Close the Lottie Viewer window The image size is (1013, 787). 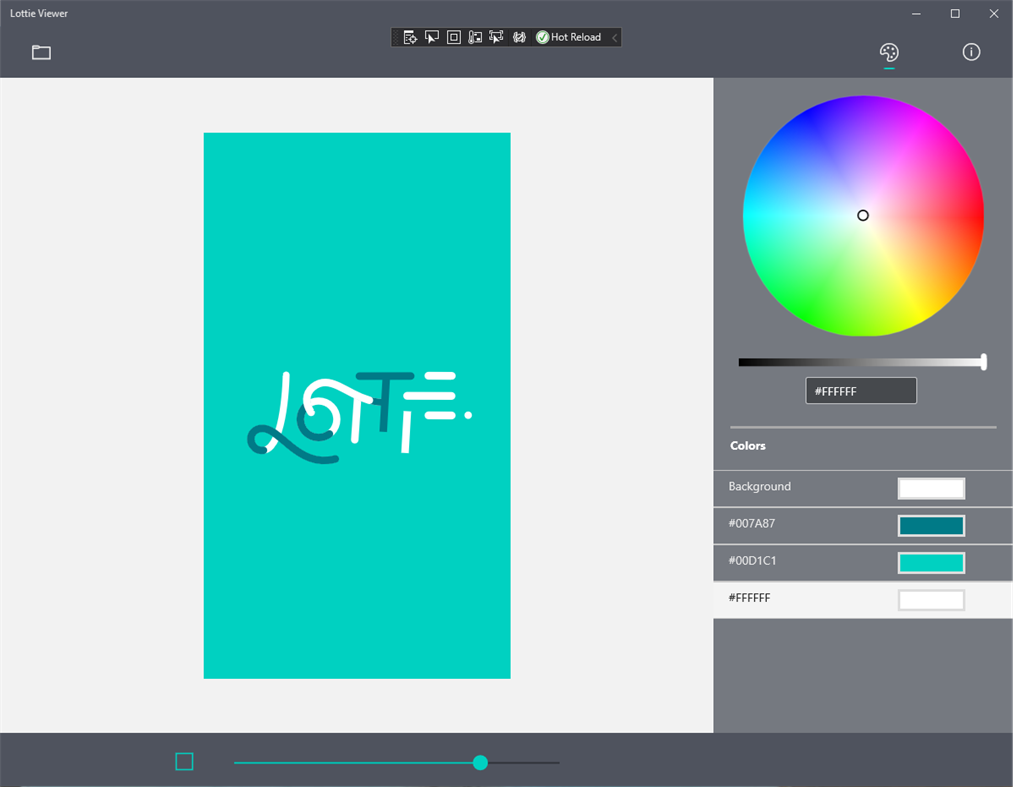coord(994,14)
